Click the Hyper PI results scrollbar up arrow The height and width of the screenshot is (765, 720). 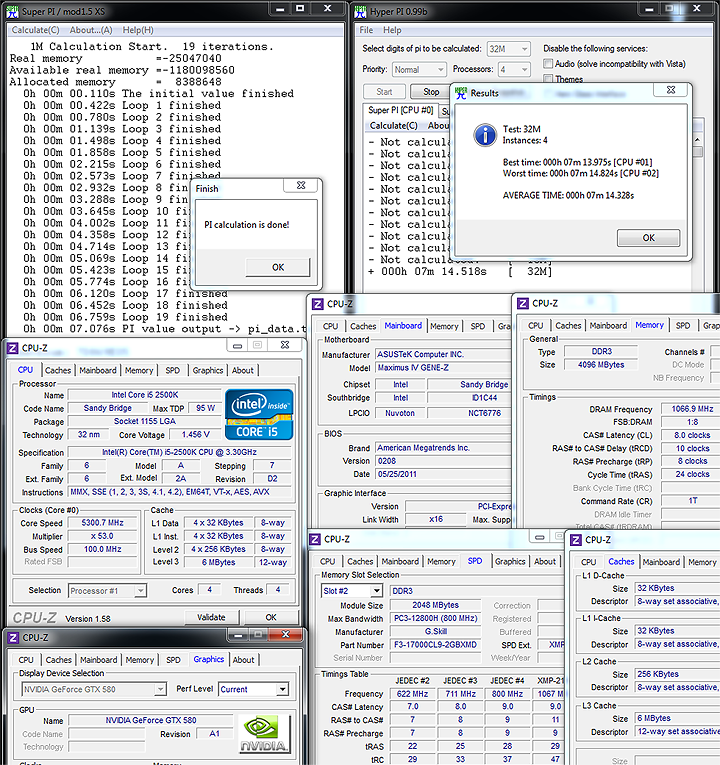point(698,140)
